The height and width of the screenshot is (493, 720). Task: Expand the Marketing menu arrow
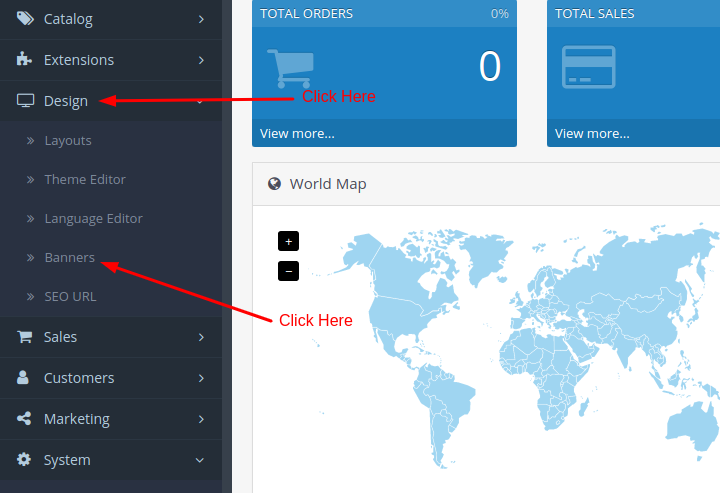click(201, 419)
